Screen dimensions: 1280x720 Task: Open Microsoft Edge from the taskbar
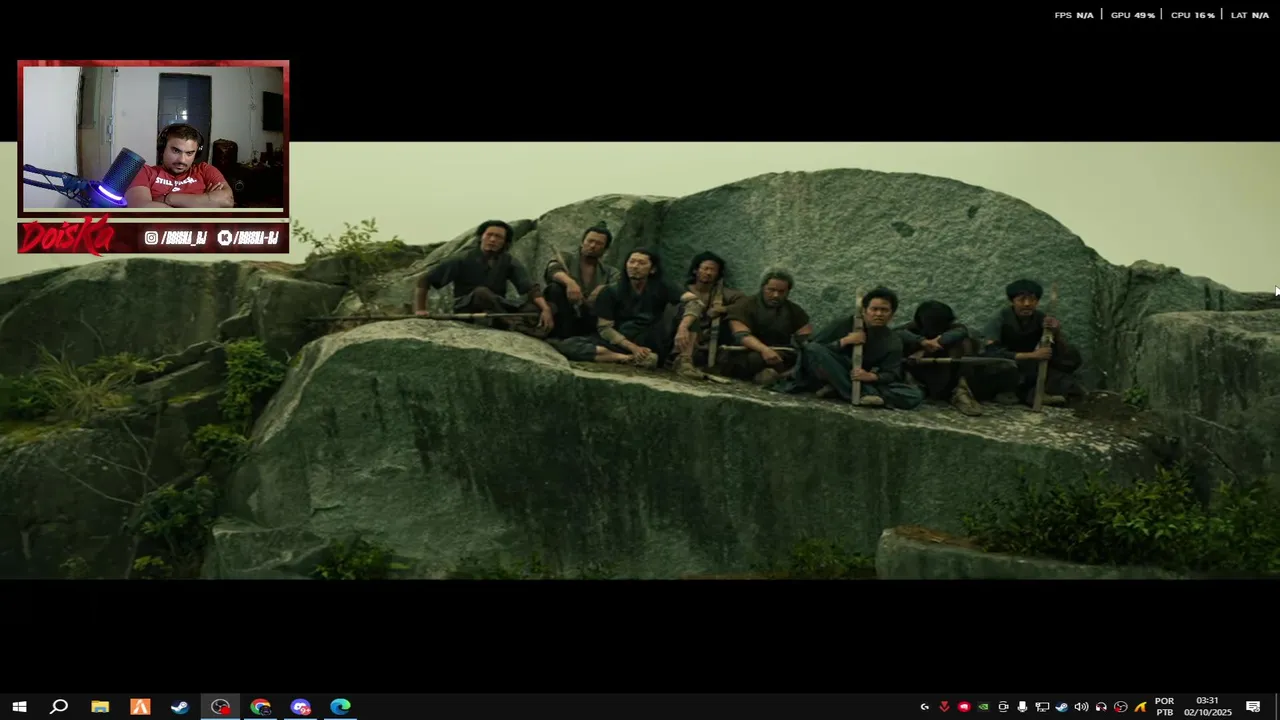(x=340, y=706)
